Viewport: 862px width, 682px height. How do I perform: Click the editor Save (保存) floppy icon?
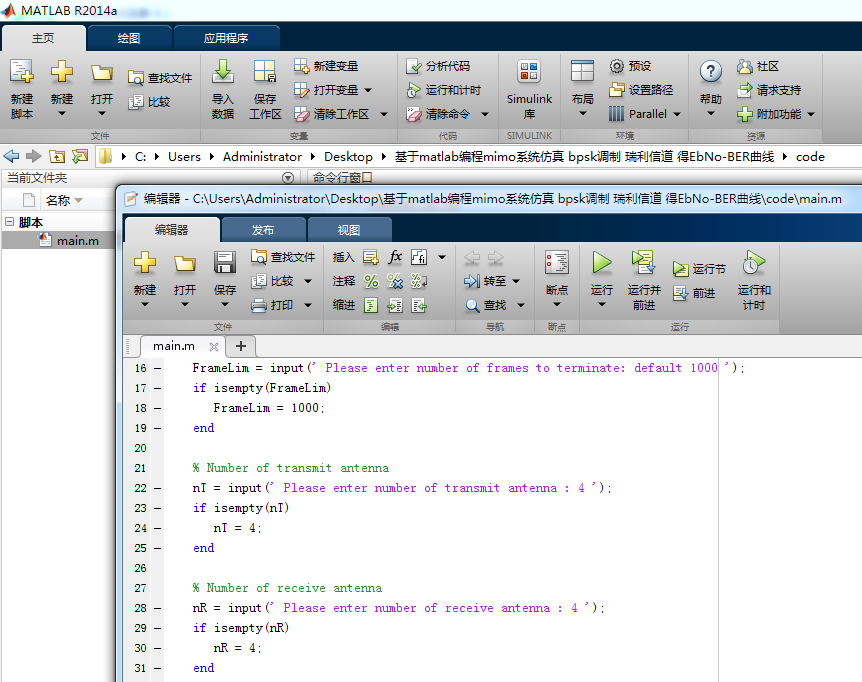point(225,263)
